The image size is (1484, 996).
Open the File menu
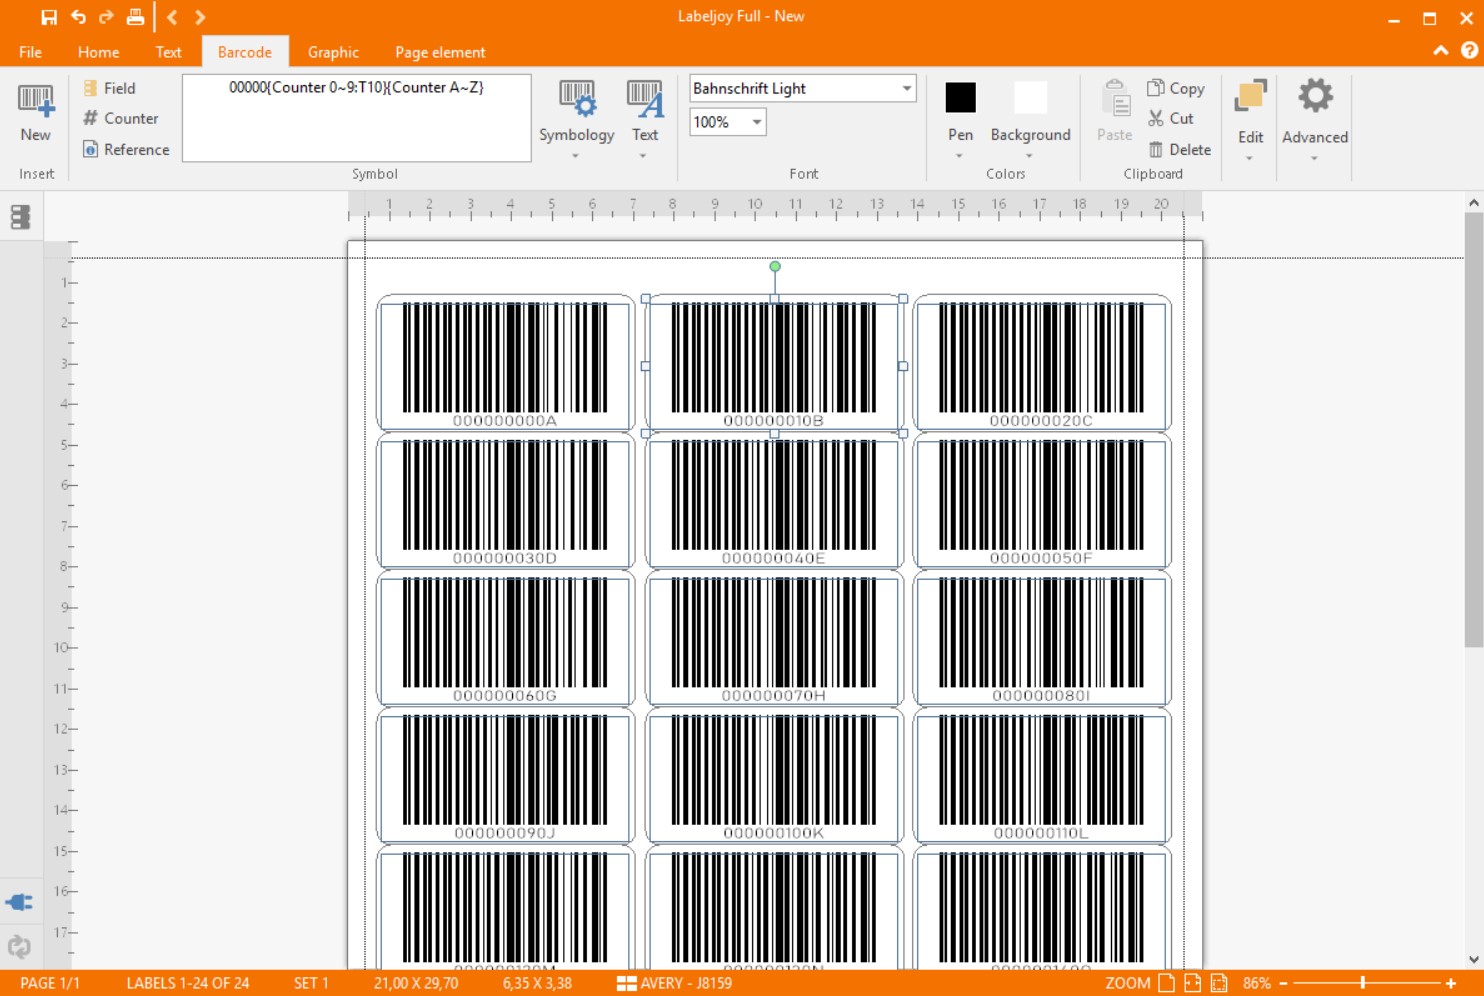pyautogui.click(x=31, y=52)
